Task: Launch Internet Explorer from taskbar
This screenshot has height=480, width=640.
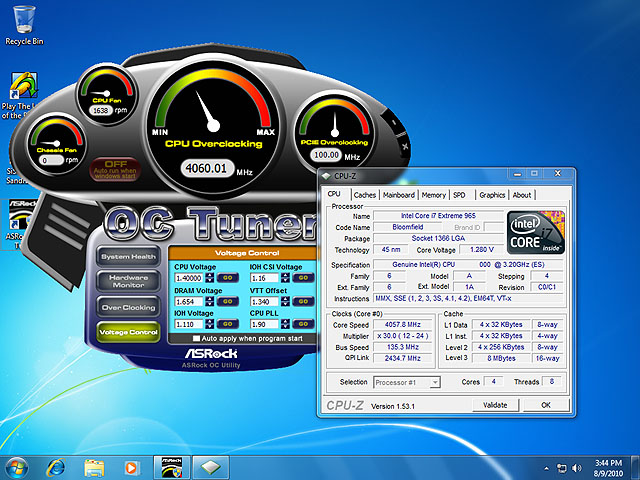Action: click(x=56, y=468)
